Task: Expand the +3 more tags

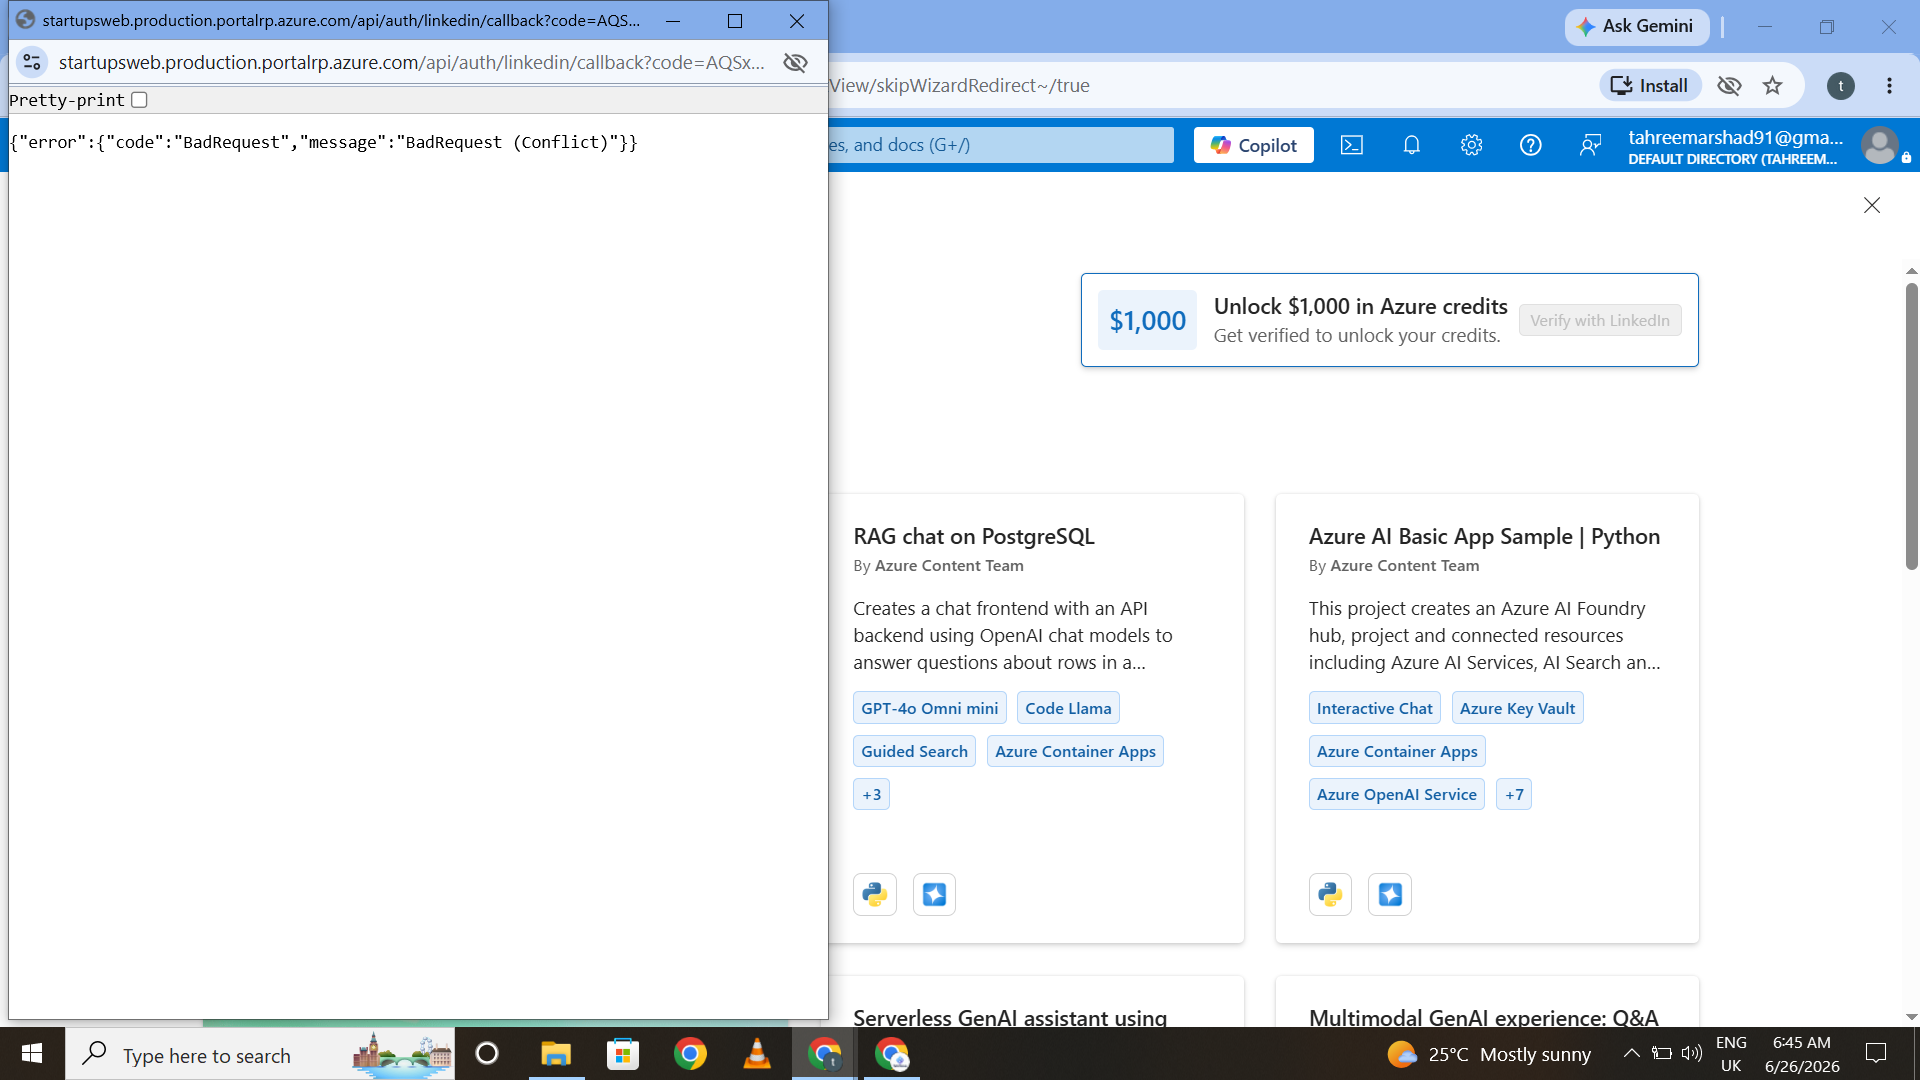Action: 871,794
